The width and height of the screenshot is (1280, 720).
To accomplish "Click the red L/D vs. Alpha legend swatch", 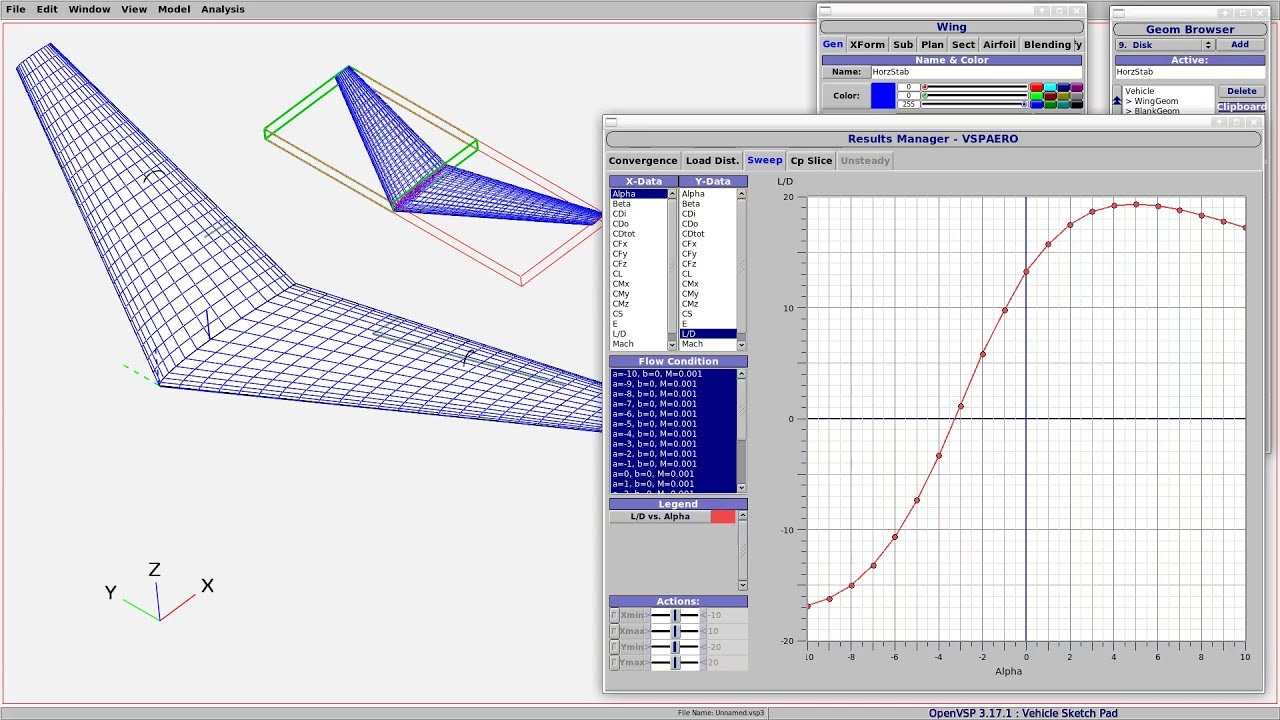I will [723, 517].
